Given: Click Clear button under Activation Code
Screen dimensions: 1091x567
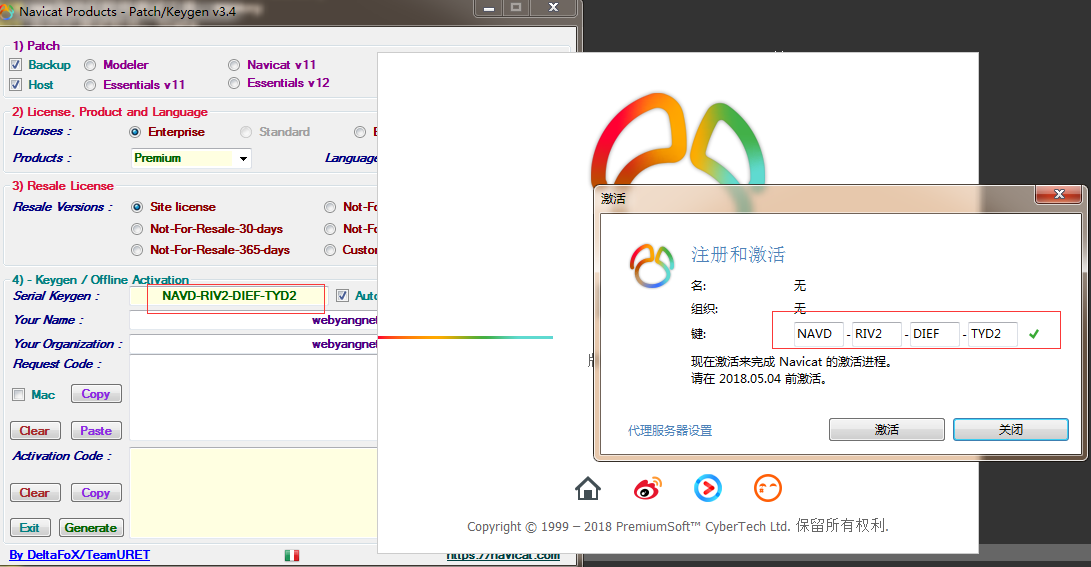Looking at the screenshot, I should pyautogui.click(x=35, y=493).
